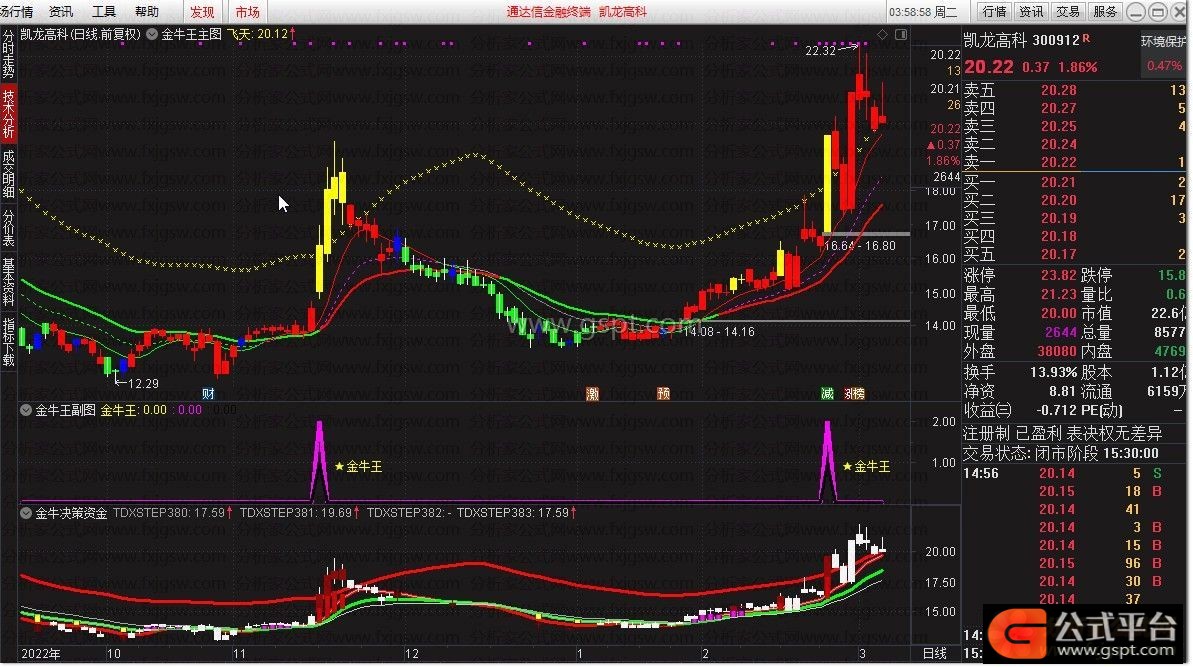The height and width of the screenshot is (667, 1193).
Task: Open the 工具 menu
Action: [103, 11]
